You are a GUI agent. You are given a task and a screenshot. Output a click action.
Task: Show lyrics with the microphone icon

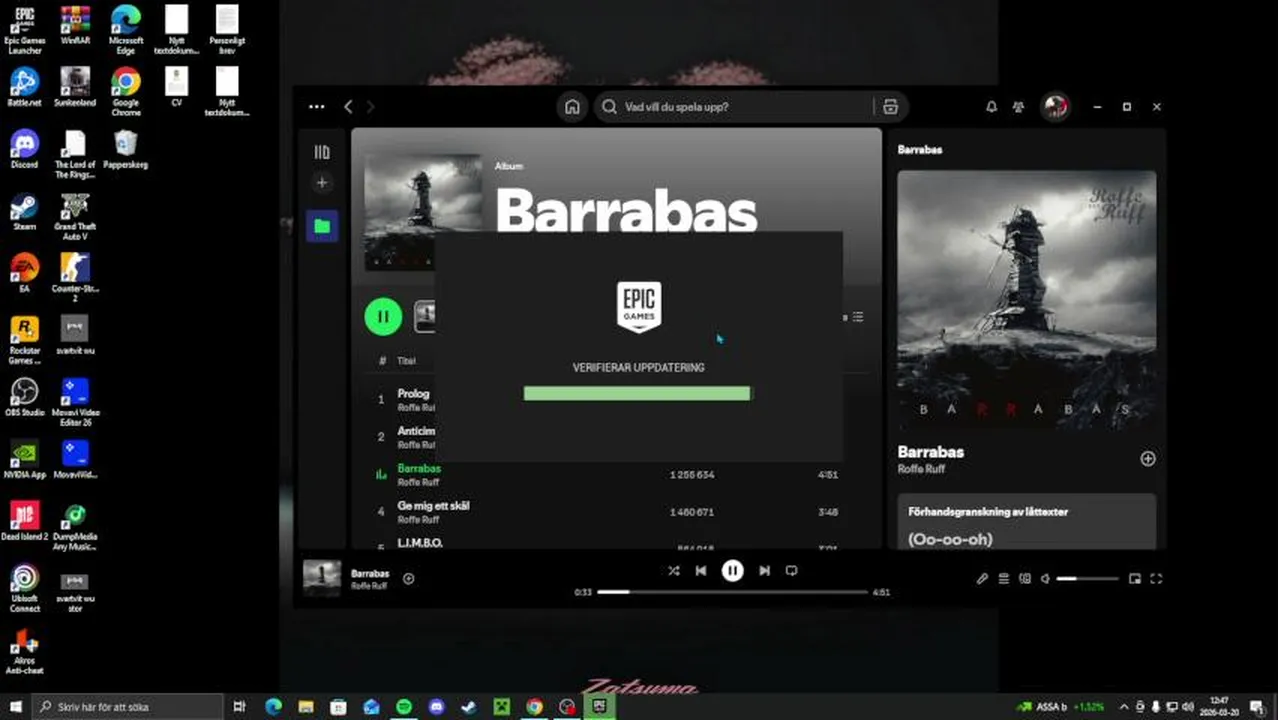[982, 578]
